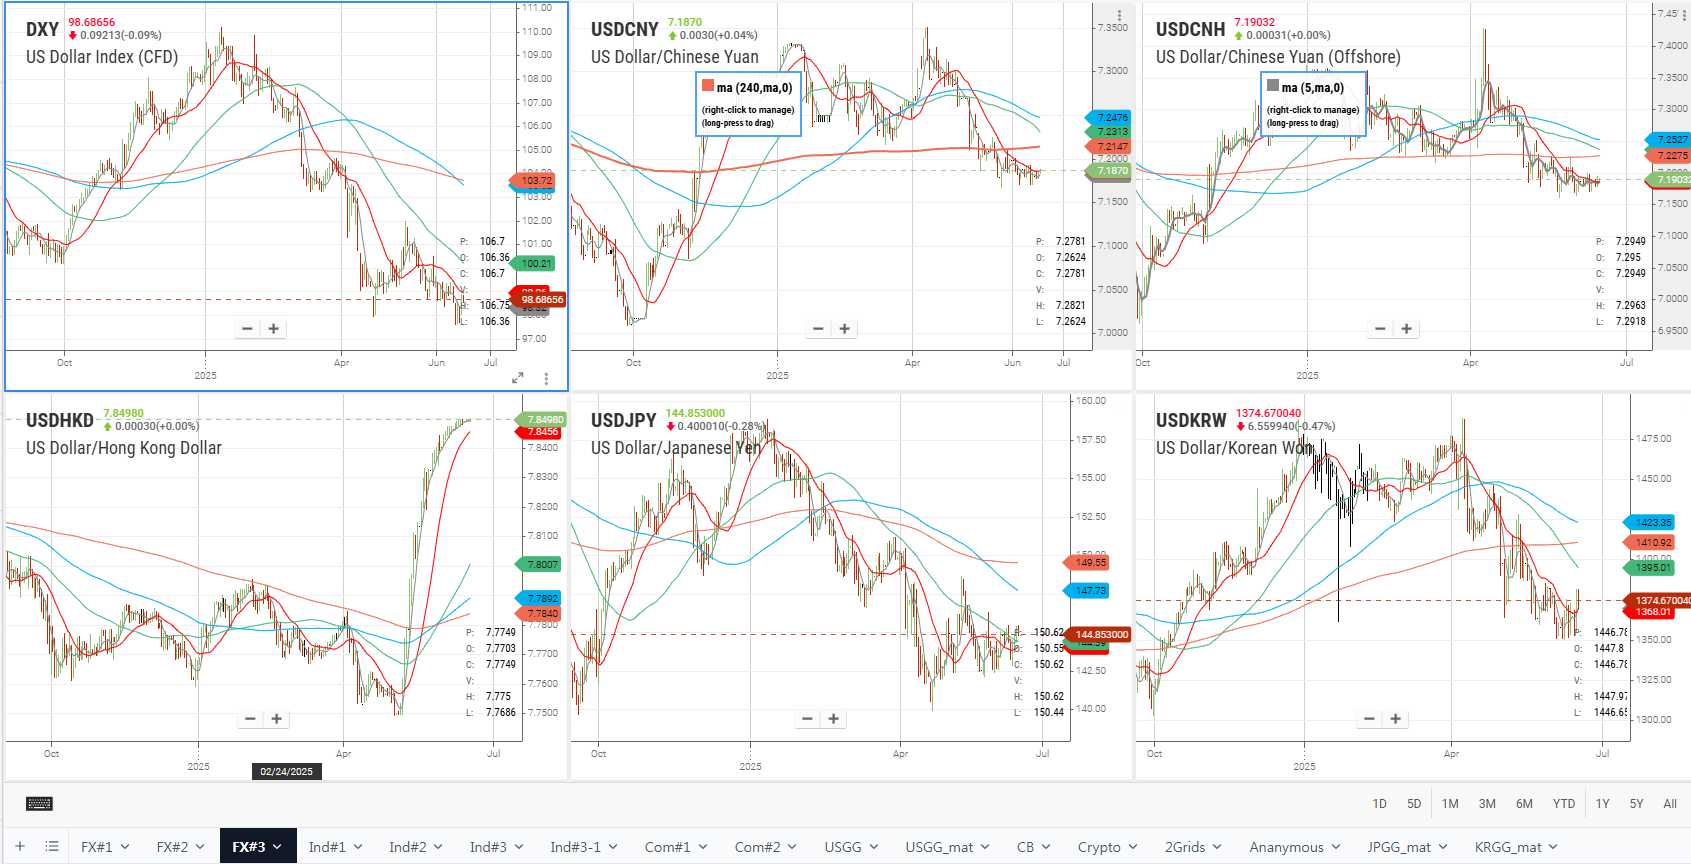Screen dimensions: 1691x864
Task: Zoom in on the USDJPY chart
Action: (834, 719)
